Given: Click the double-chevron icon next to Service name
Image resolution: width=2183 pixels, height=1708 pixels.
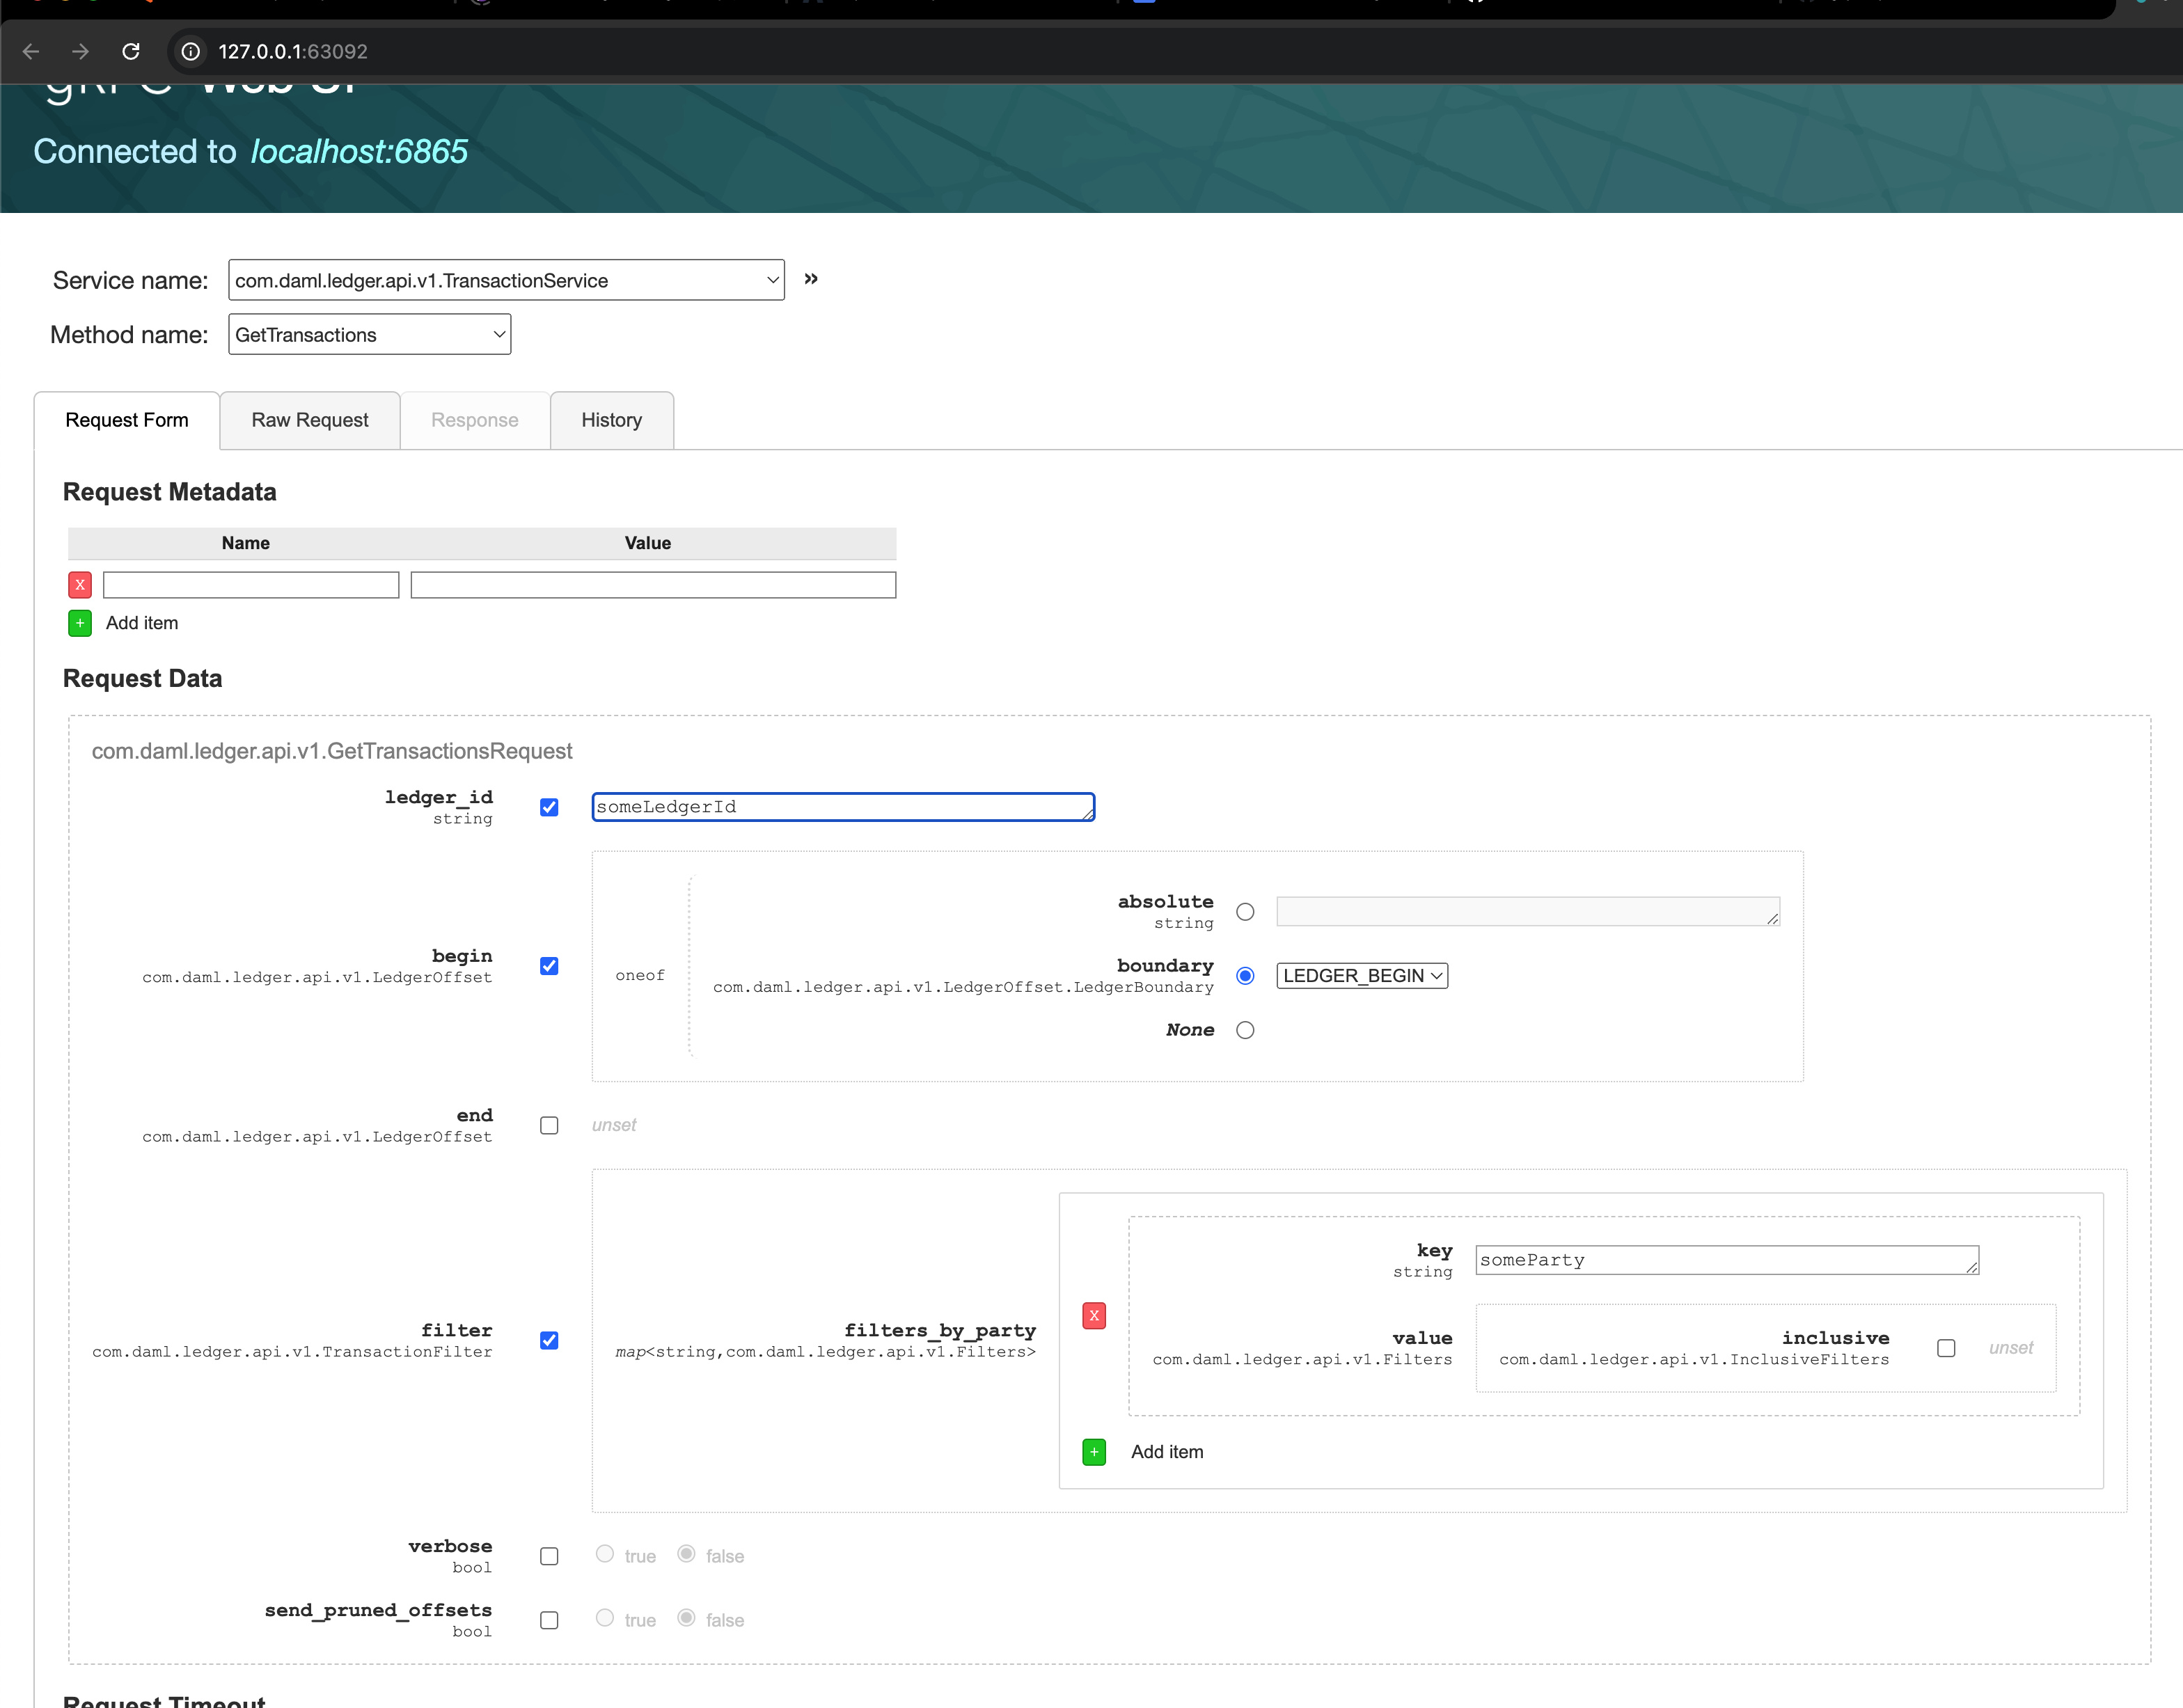Looking at the screenshot, I should pos(811,279).
